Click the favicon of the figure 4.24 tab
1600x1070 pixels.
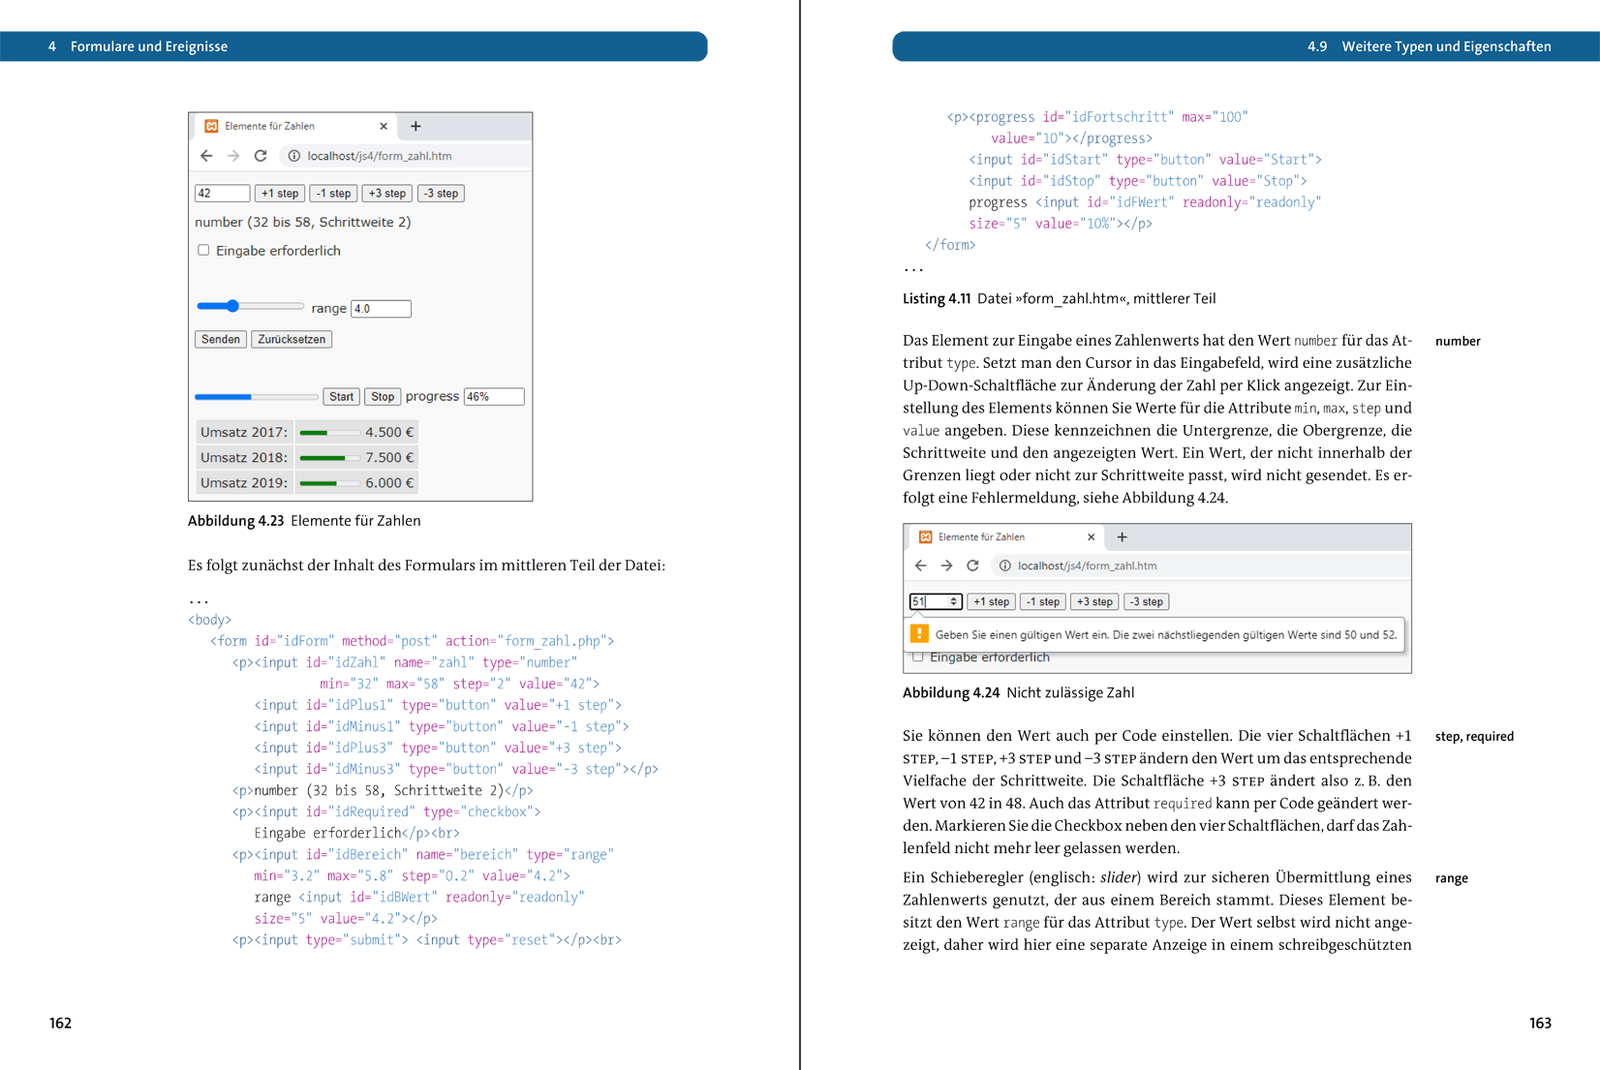pos(925,537)
